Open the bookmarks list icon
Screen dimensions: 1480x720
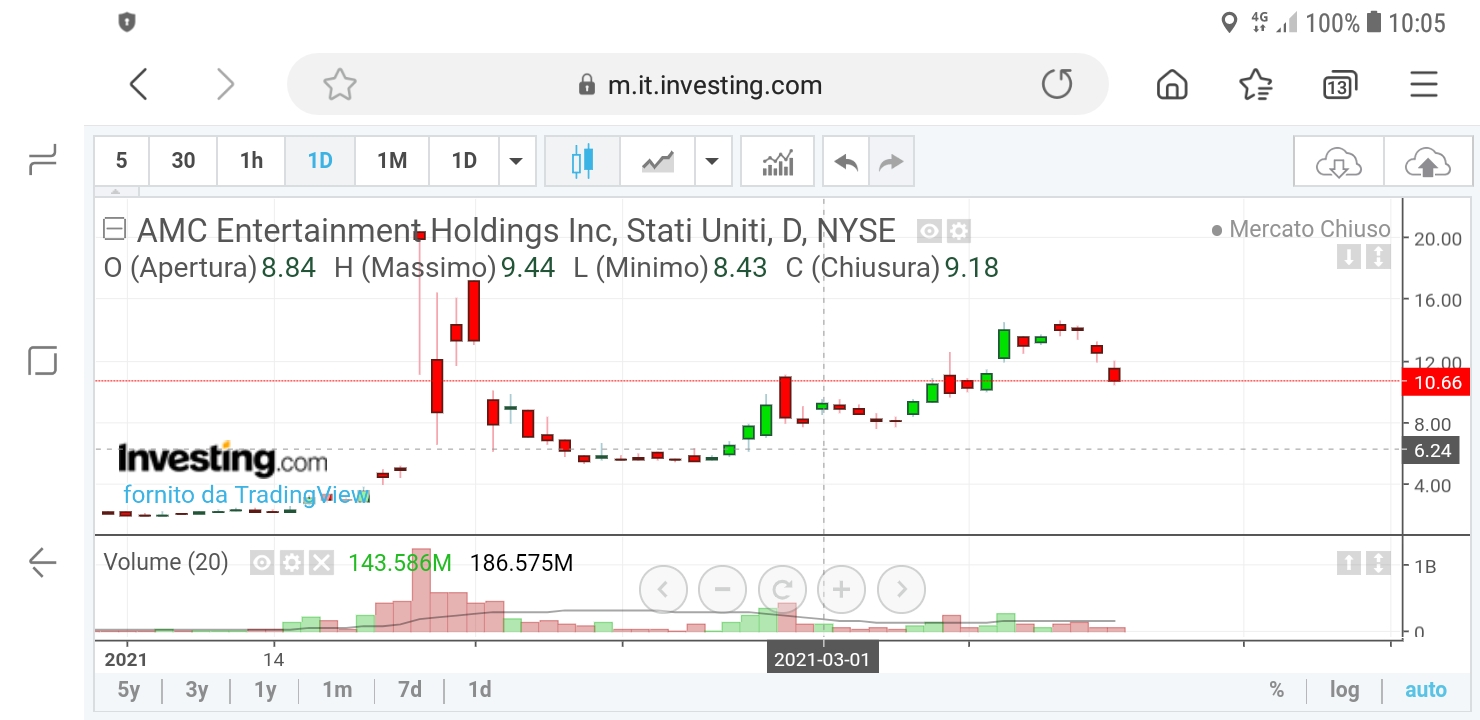pos(1256,85)
